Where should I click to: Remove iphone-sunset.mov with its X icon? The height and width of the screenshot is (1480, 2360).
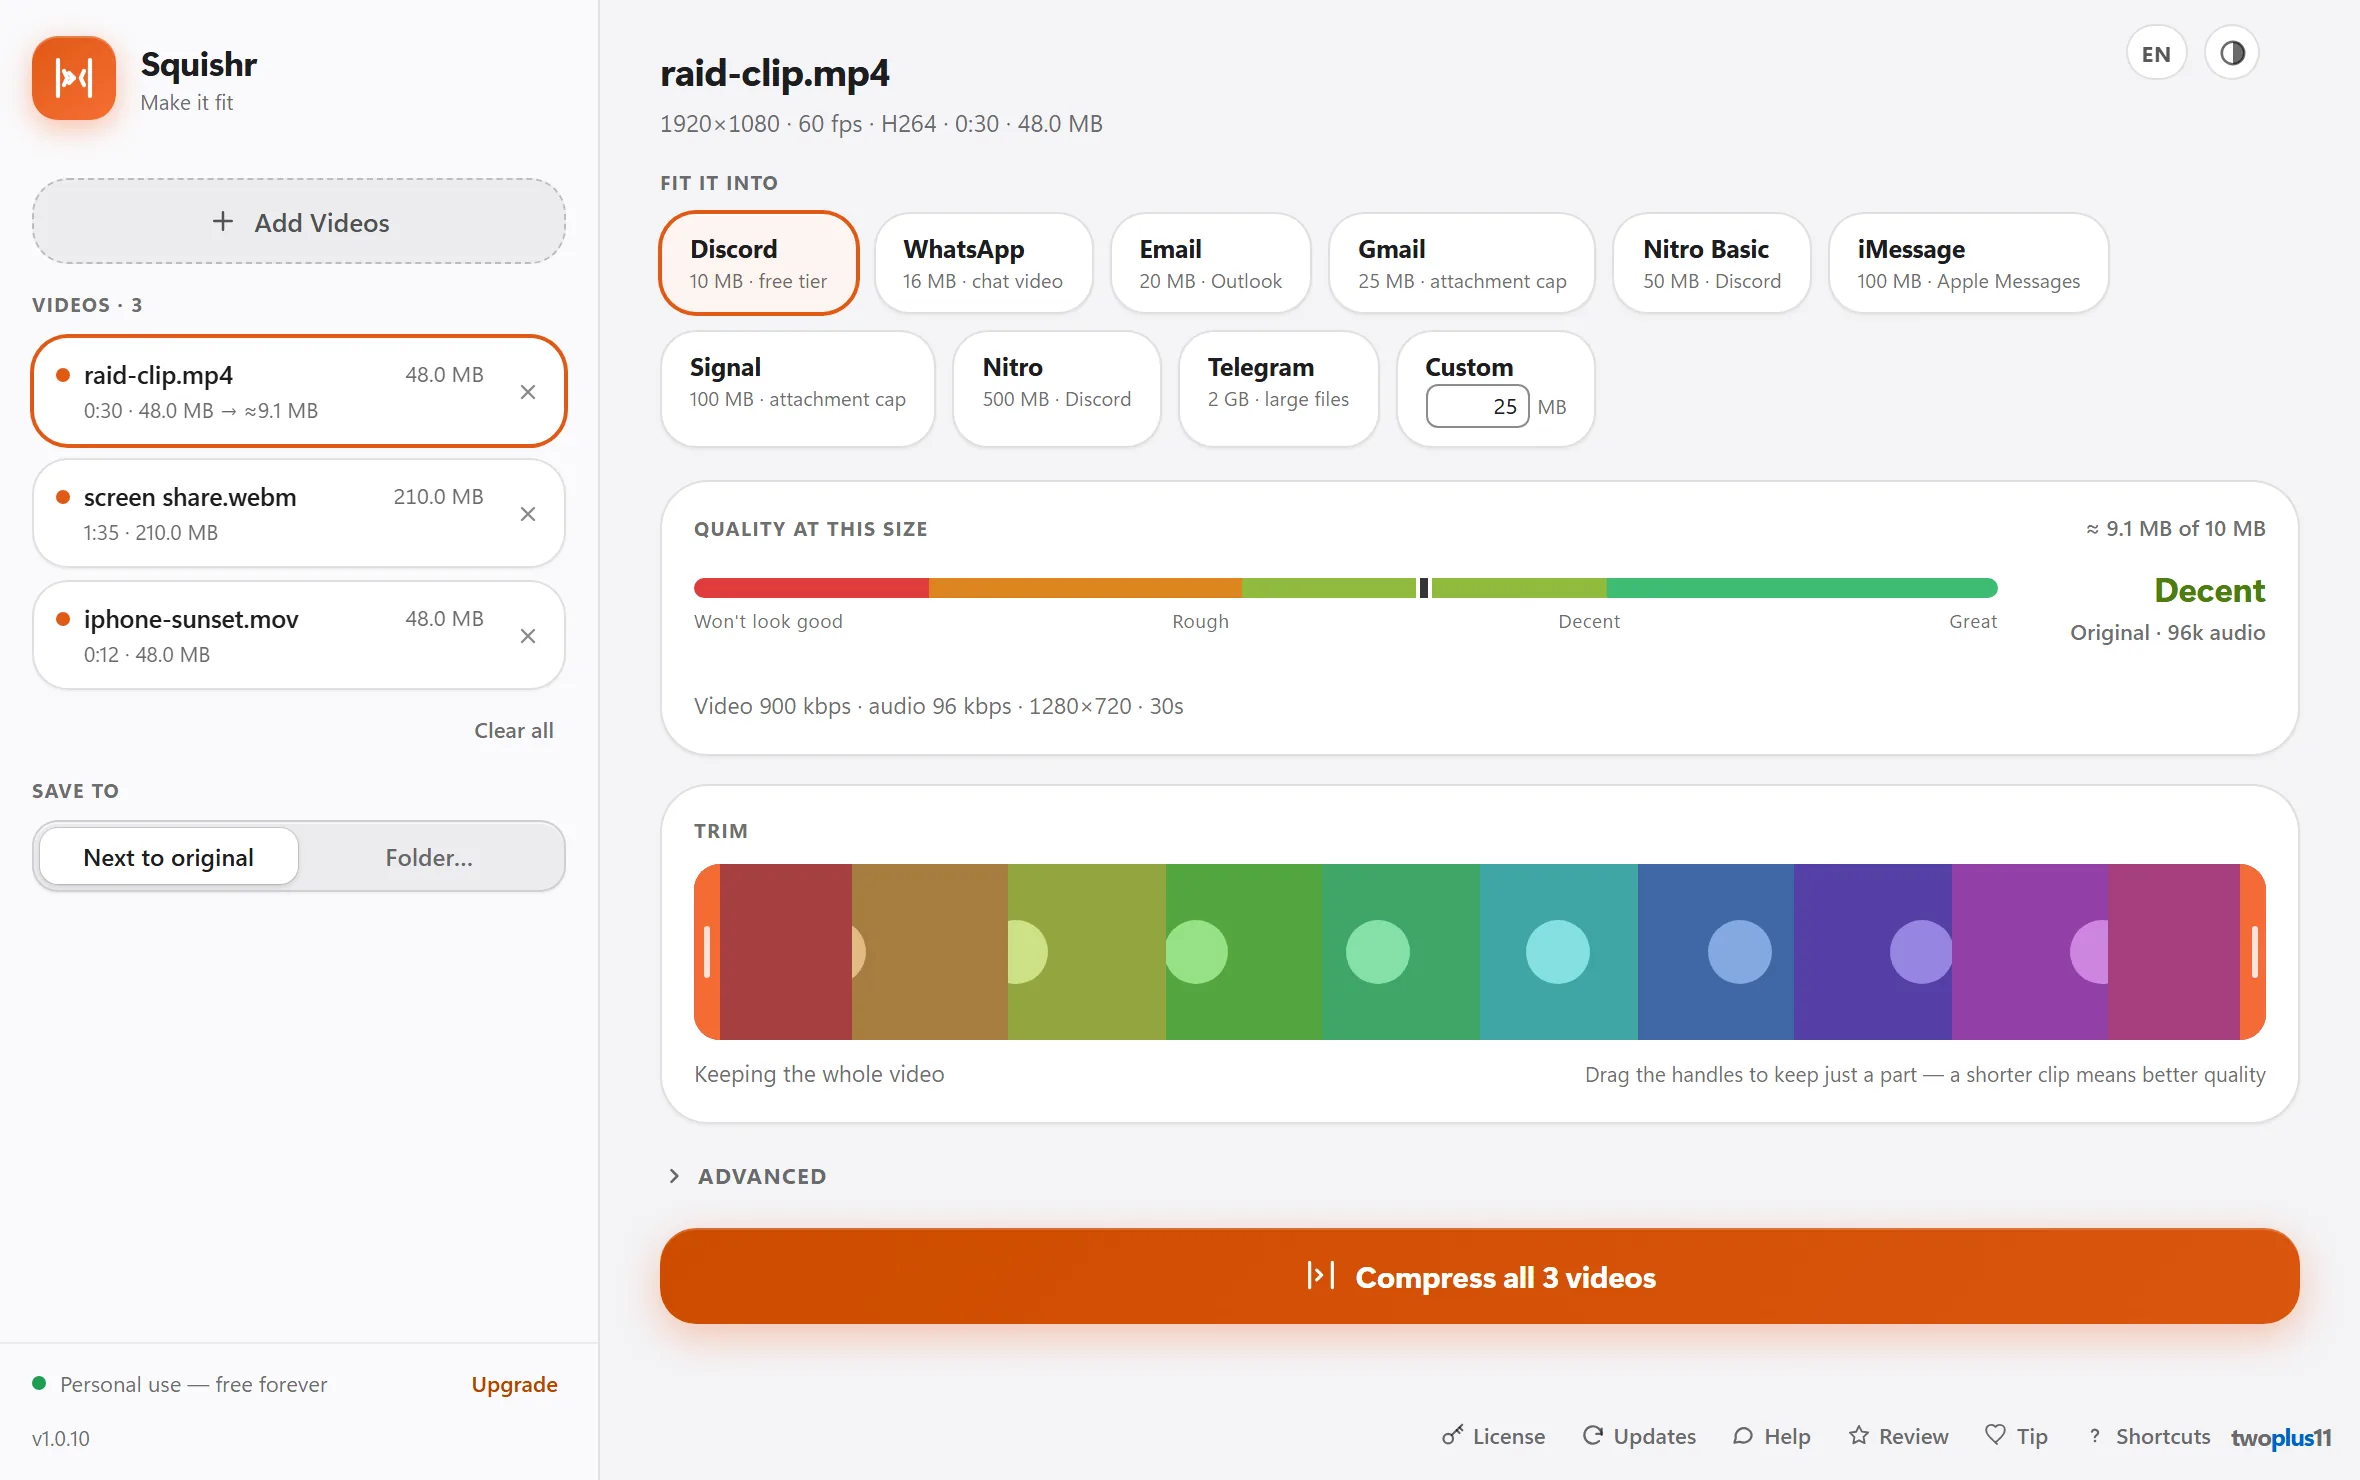click(528, 636)
